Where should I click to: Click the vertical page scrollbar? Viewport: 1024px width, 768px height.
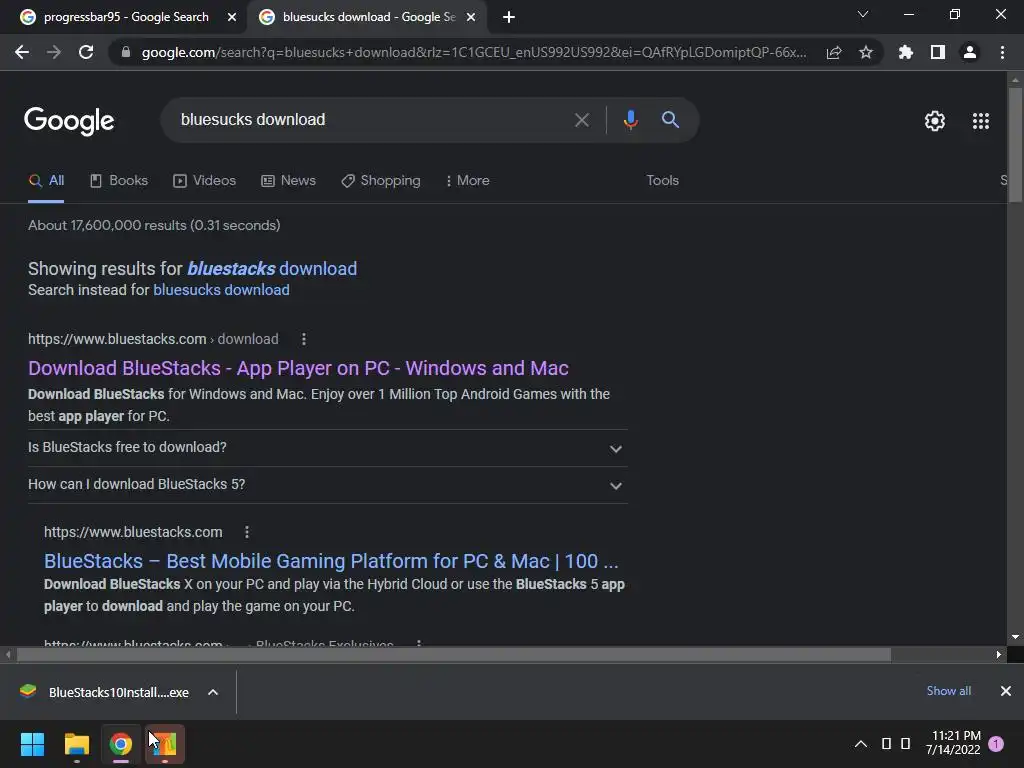click(1015, 145)
